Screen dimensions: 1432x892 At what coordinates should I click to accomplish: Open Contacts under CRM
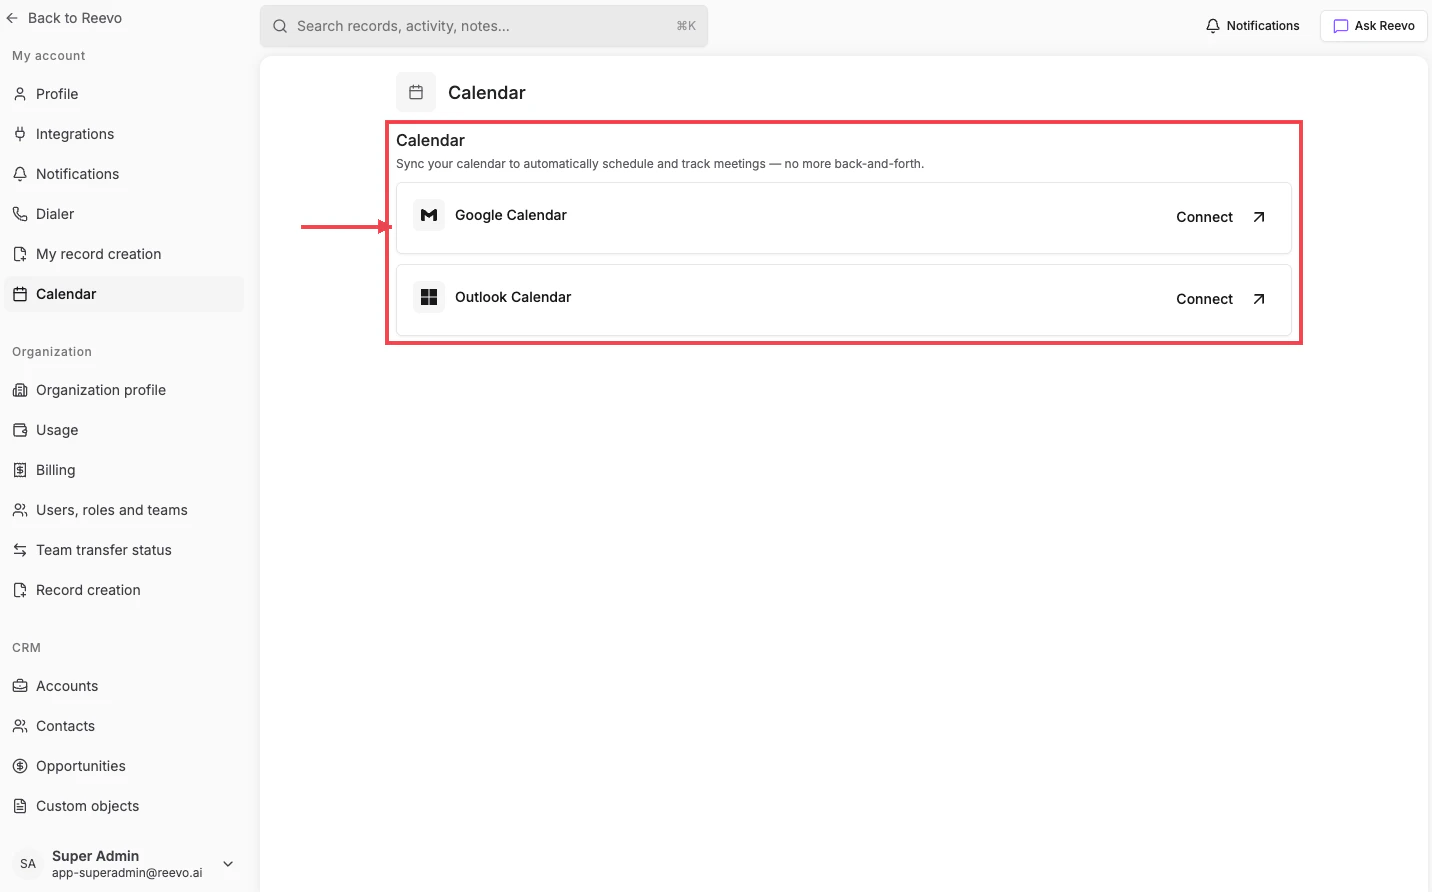coord(124,726)
